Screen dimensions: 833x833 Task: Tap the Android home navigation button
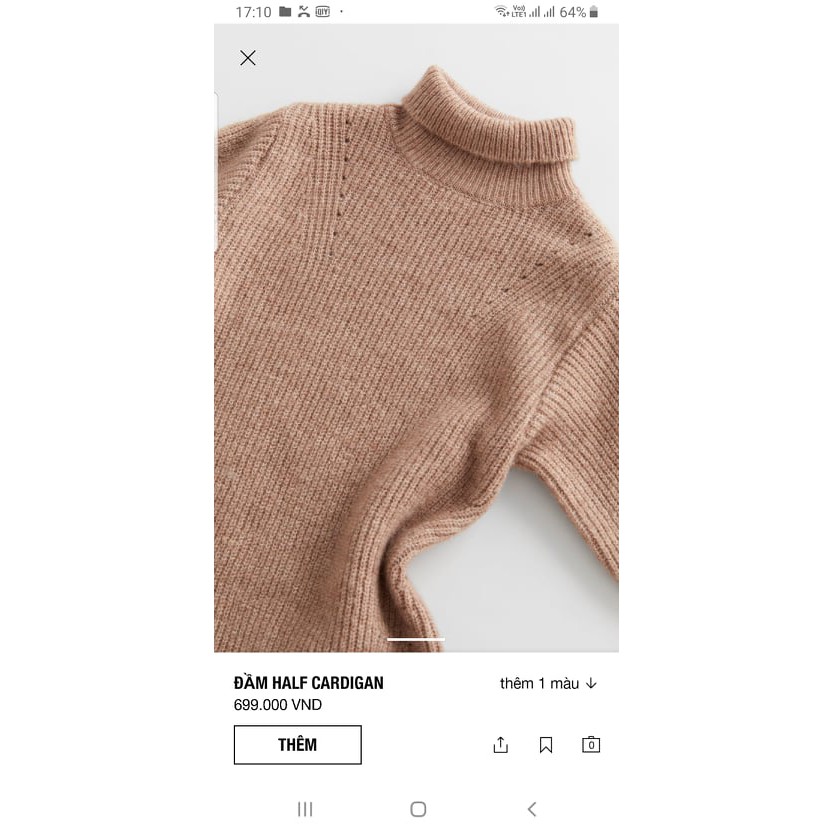point(418,809)
